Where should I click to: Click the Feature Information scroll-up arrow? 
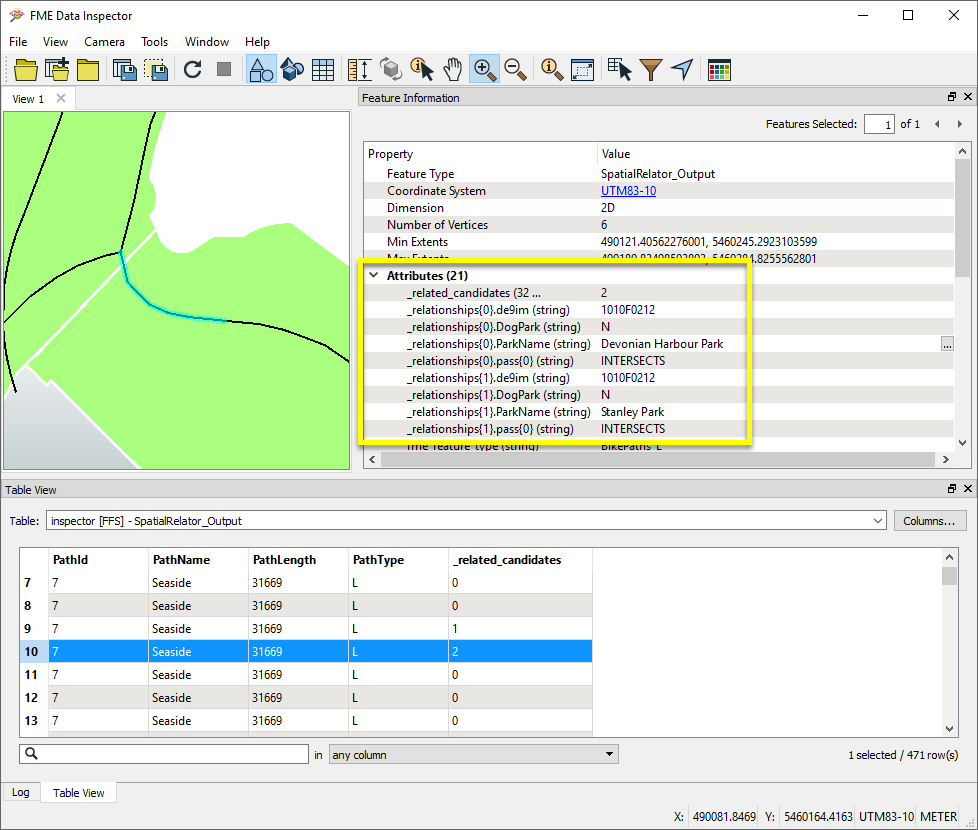[962, 151]
